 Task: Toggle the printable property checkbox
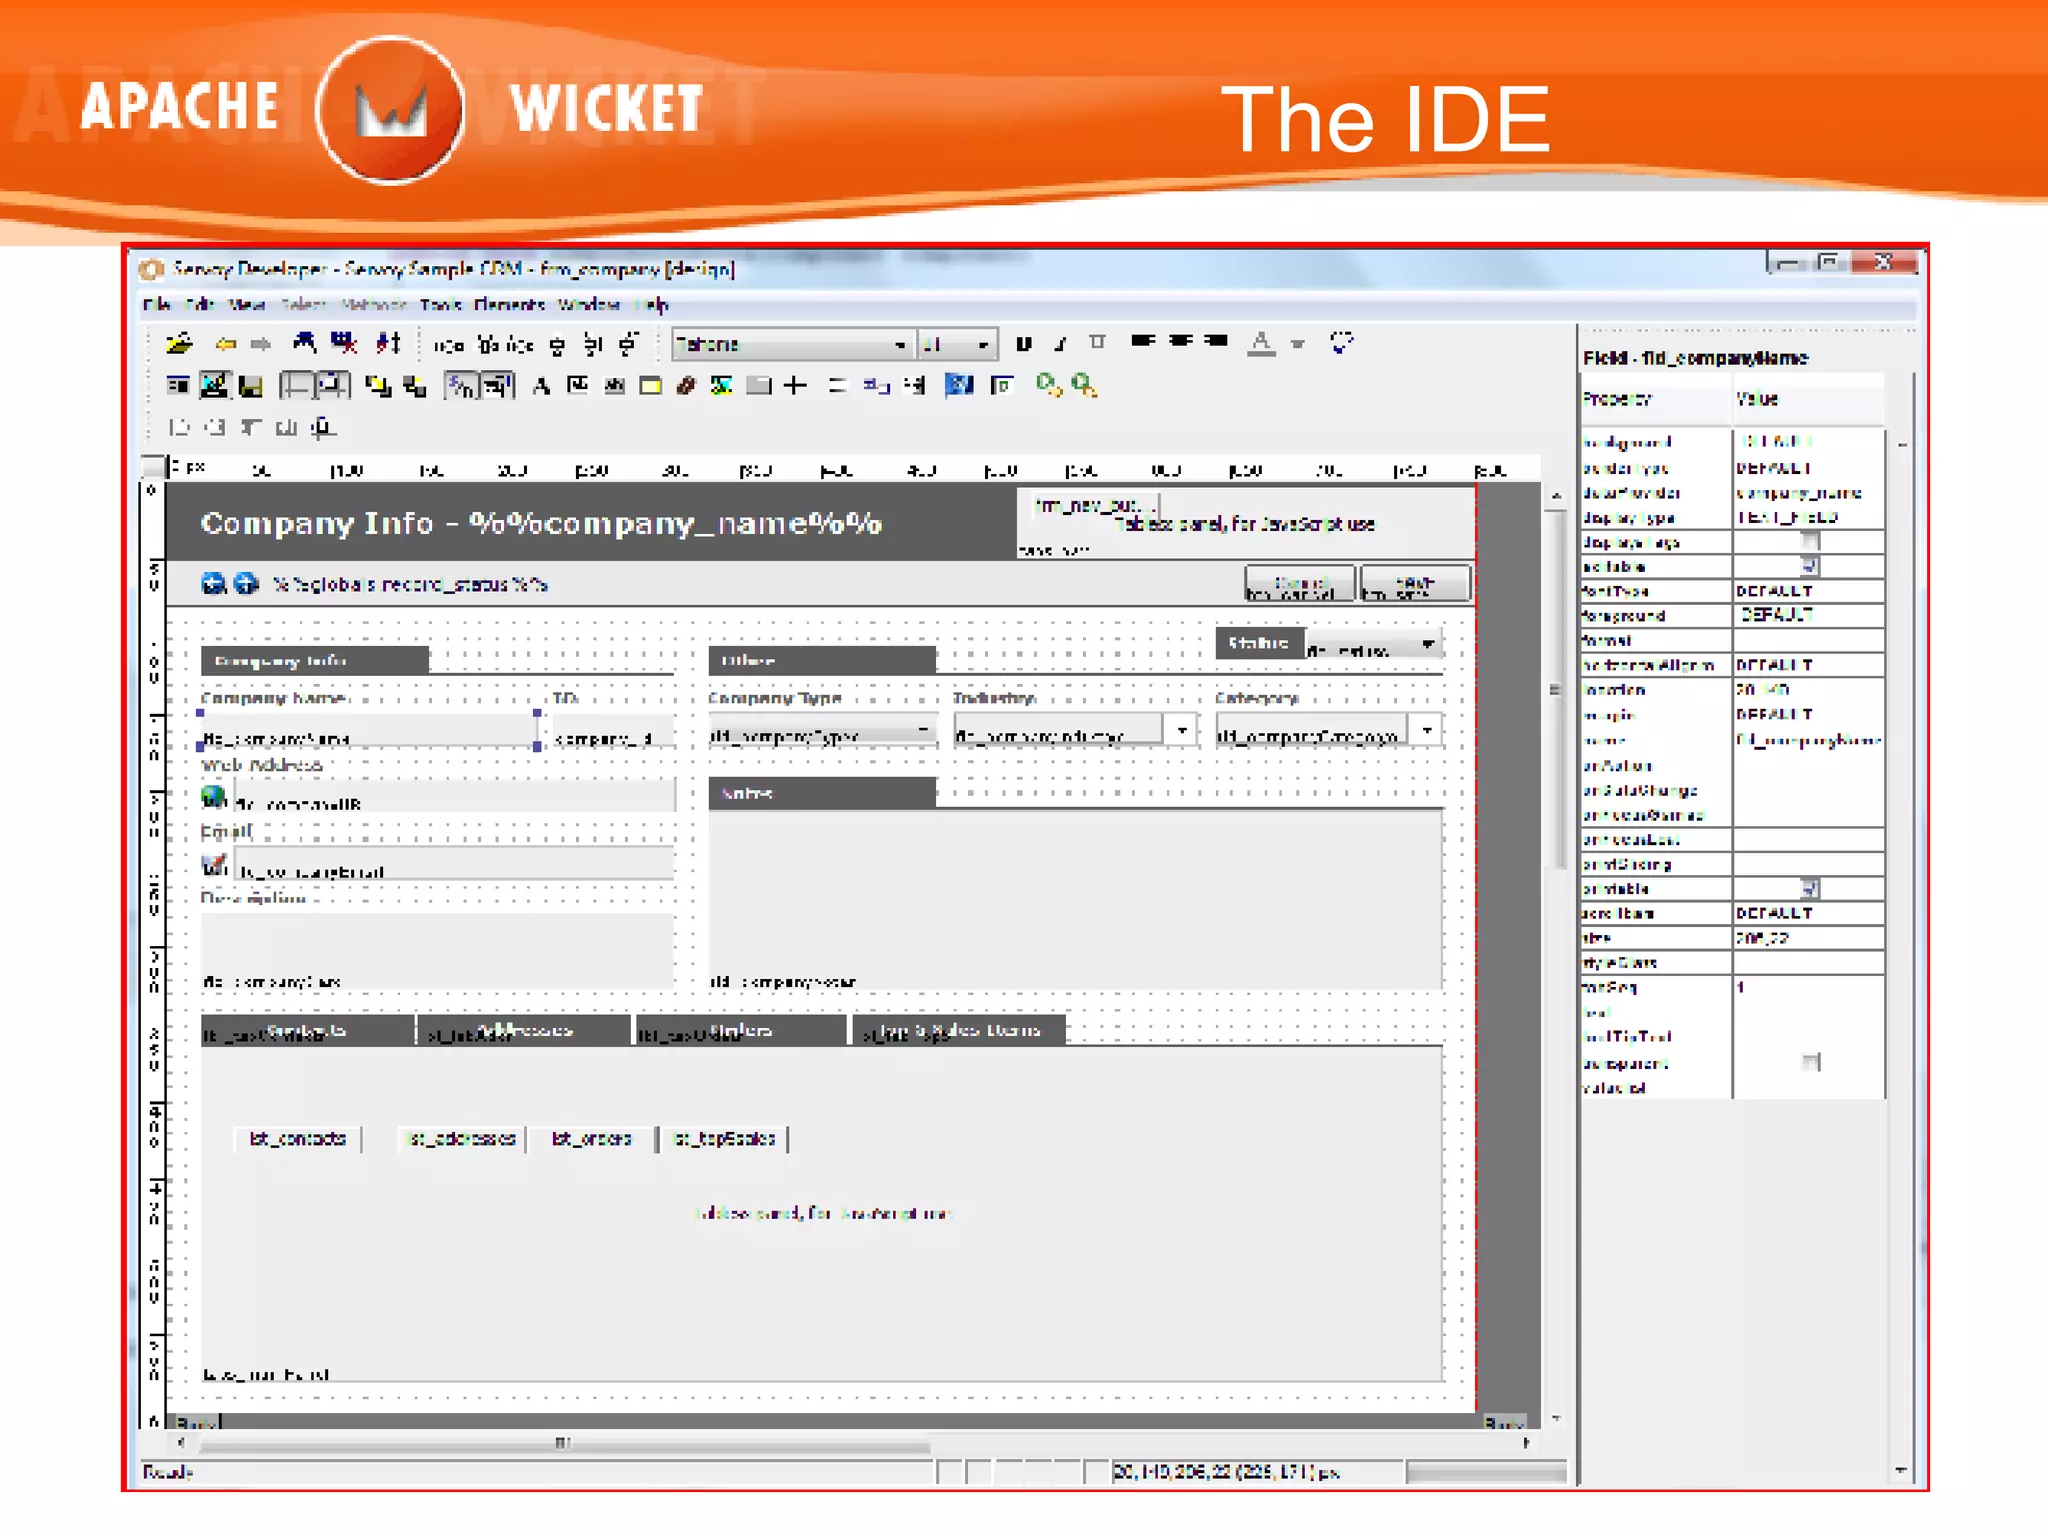[x=1809, y=889]
